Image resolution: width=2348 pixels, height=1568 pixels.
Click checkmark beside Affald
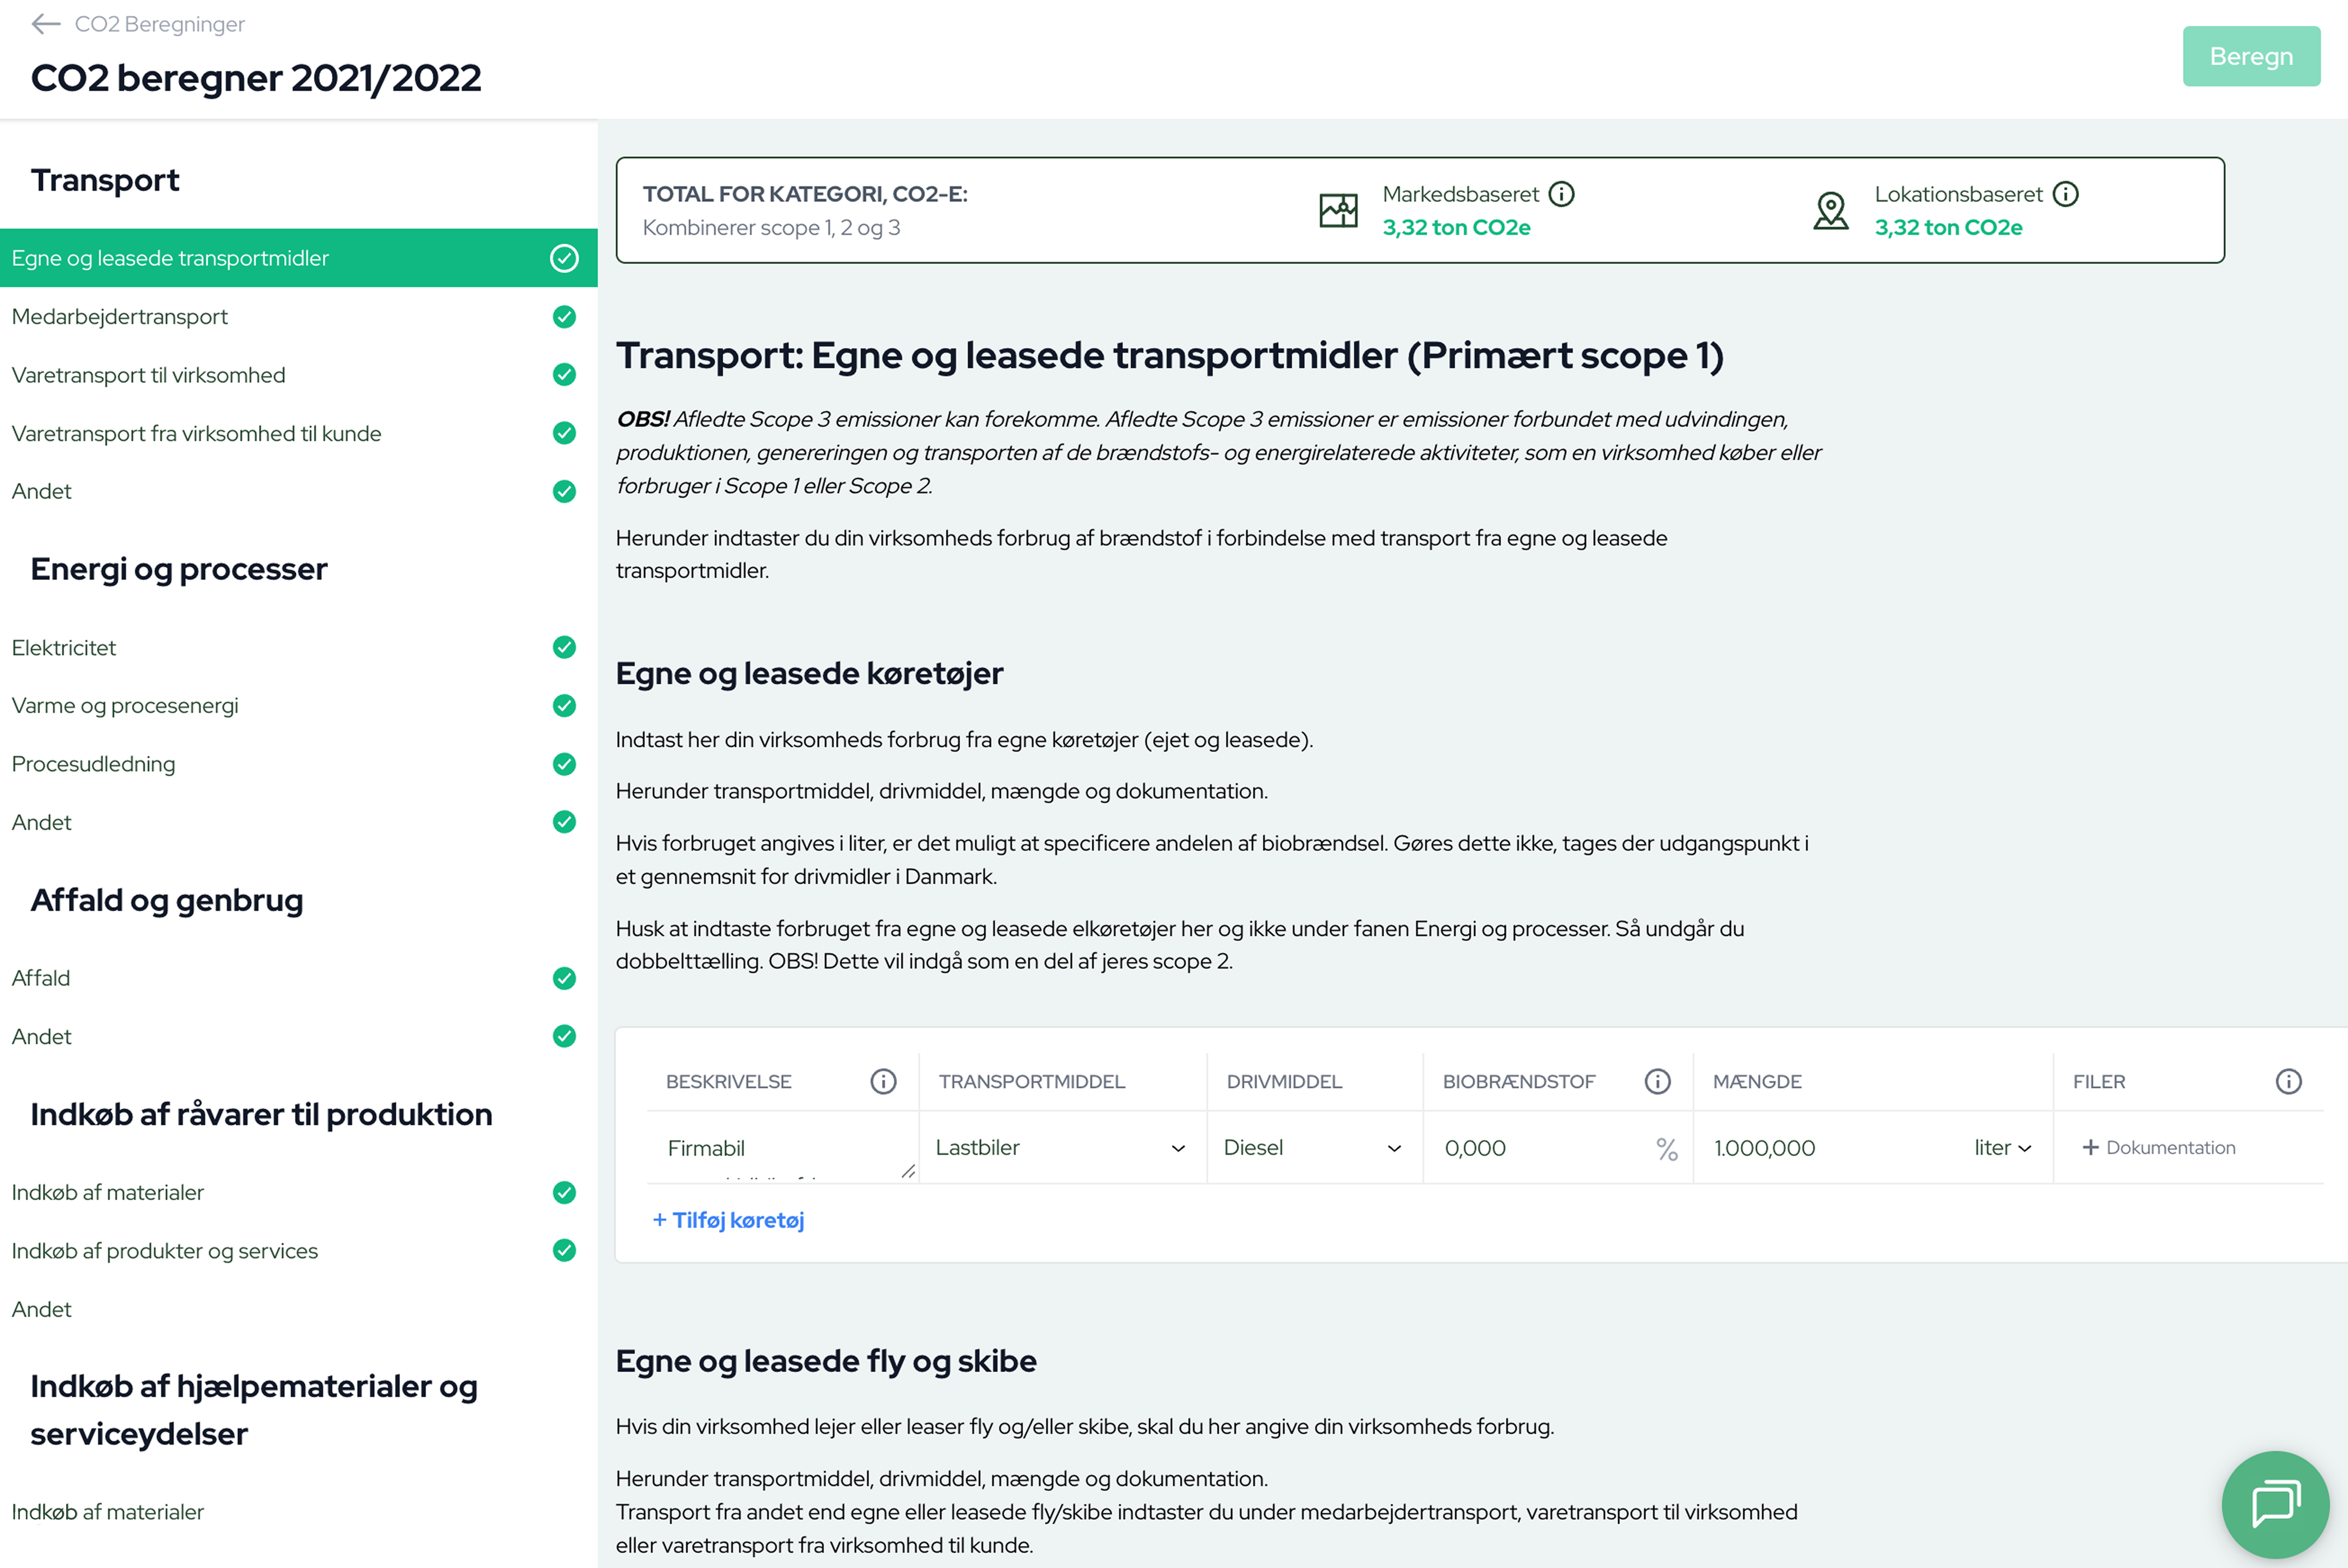point(564,978)
